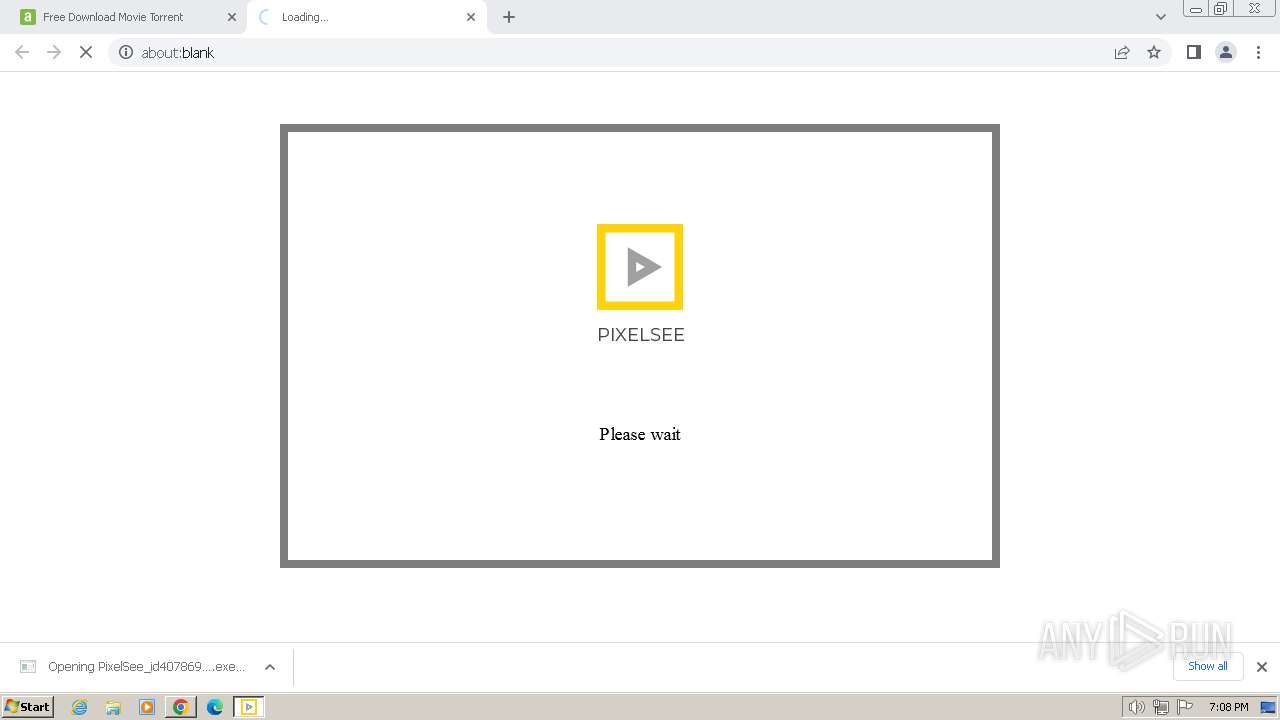Open network status tray icon
The width and height of the screenshot is (1280, 720).
tap(1160, 707)
